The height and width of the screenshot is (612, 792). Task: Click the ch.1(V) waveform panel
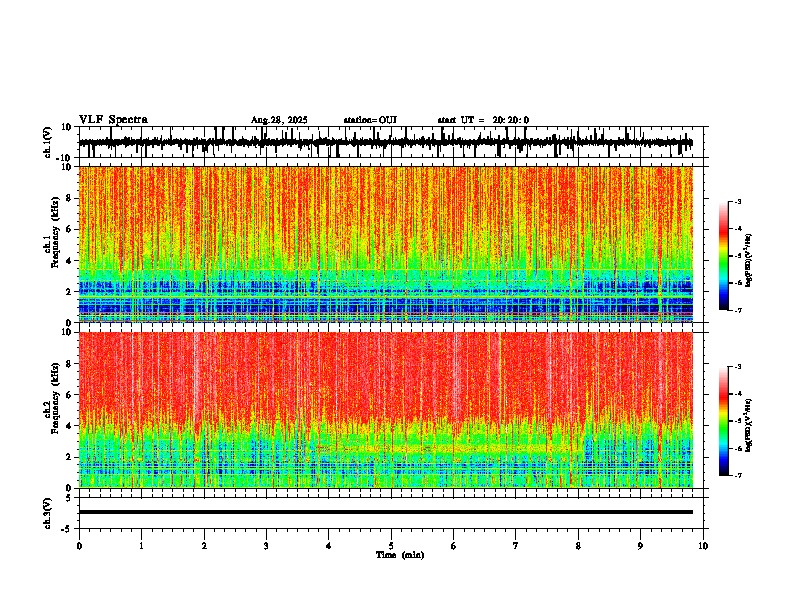tap(393, 142)
